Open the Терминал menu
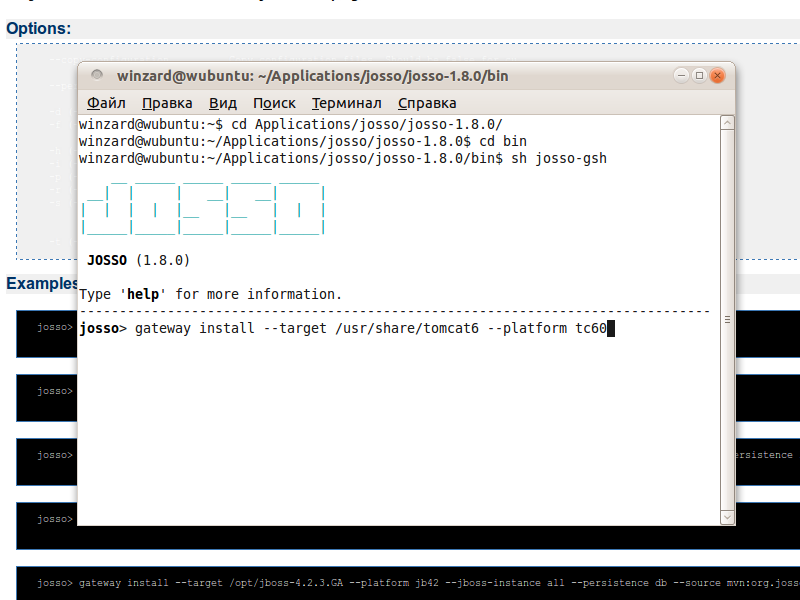800x600 pixels. pos(346,103)
